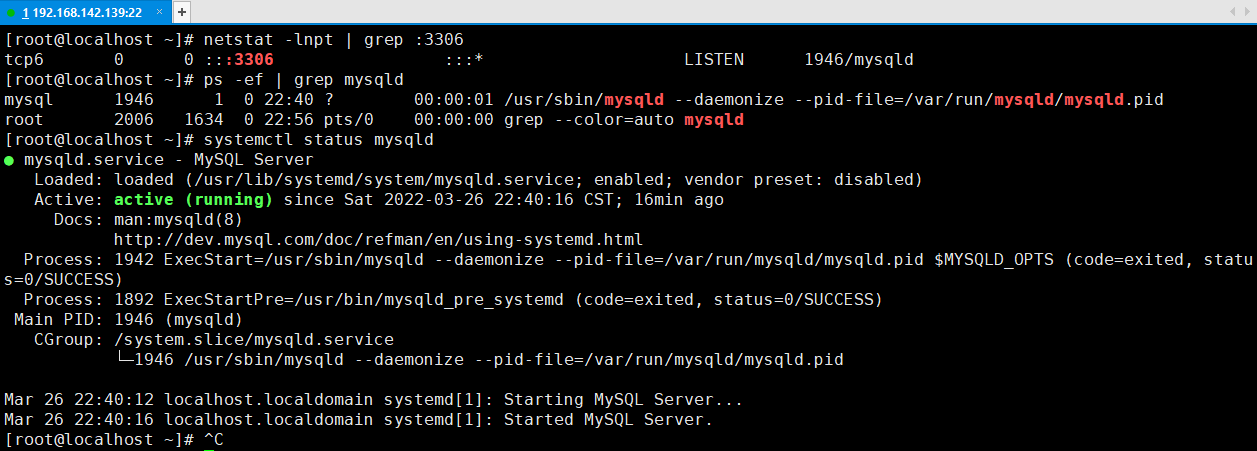Close the 192.168.142.139:22 session tab
1257x451 pixels.
click(x=157, y=13)
